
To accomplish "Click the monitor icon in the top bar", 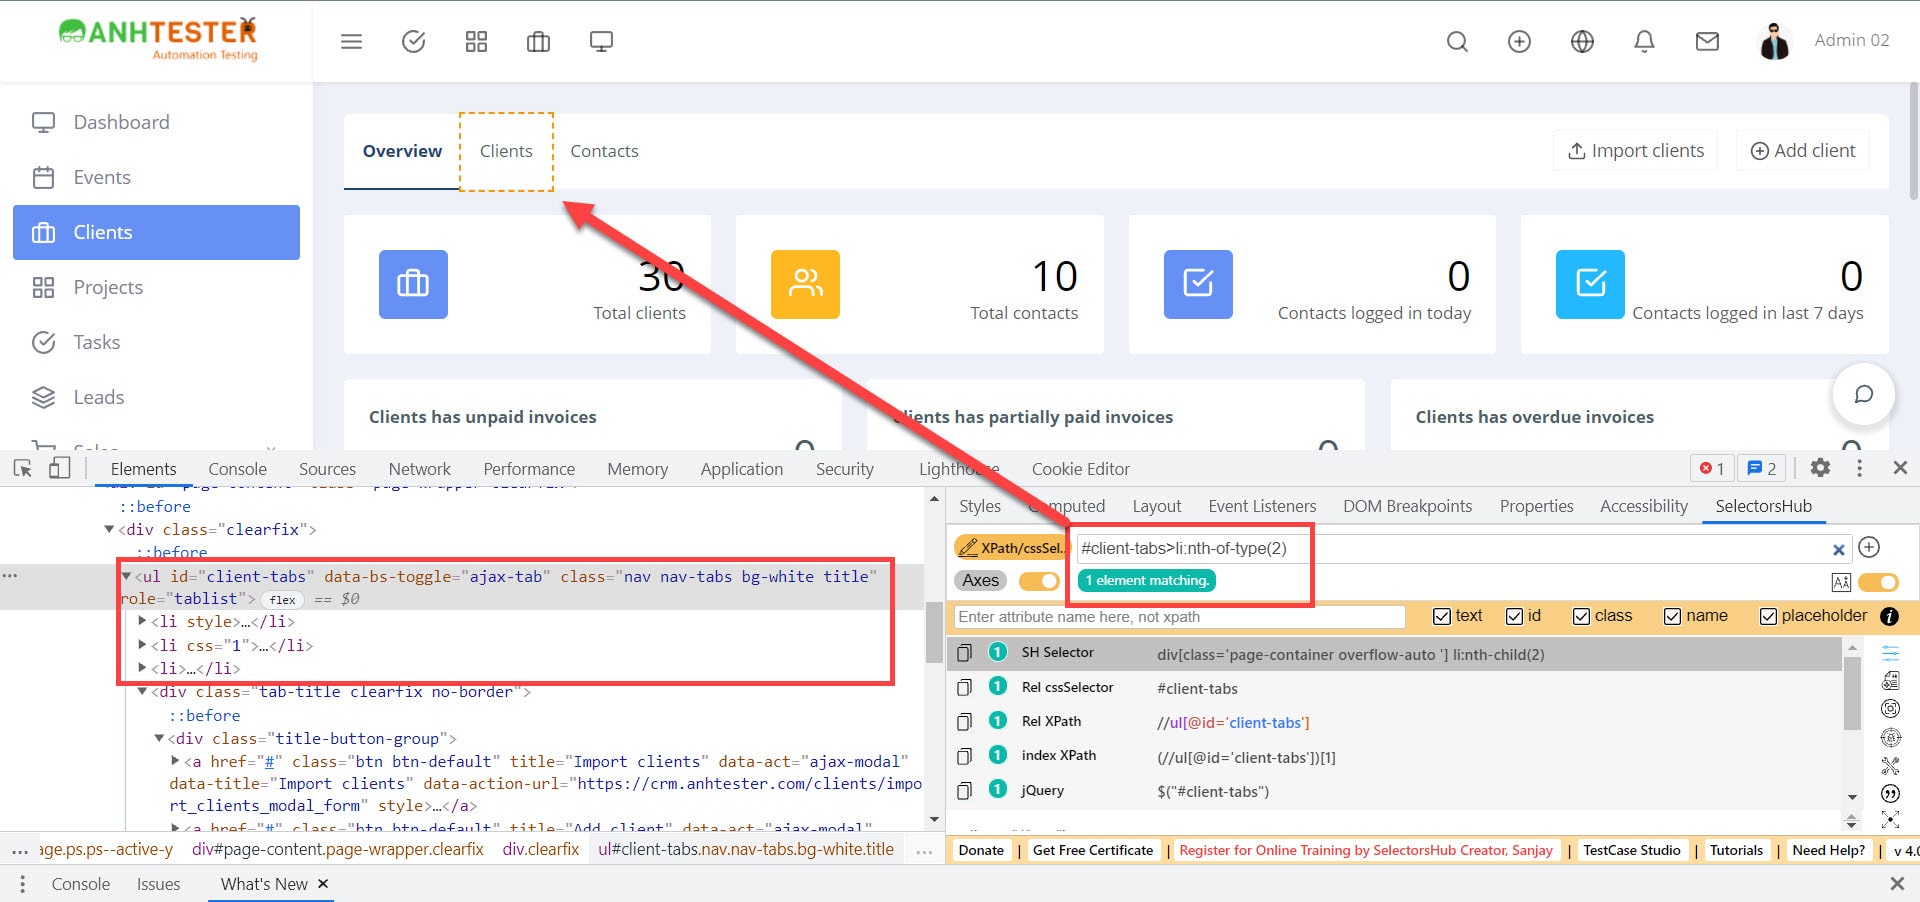I will (601, 41).
